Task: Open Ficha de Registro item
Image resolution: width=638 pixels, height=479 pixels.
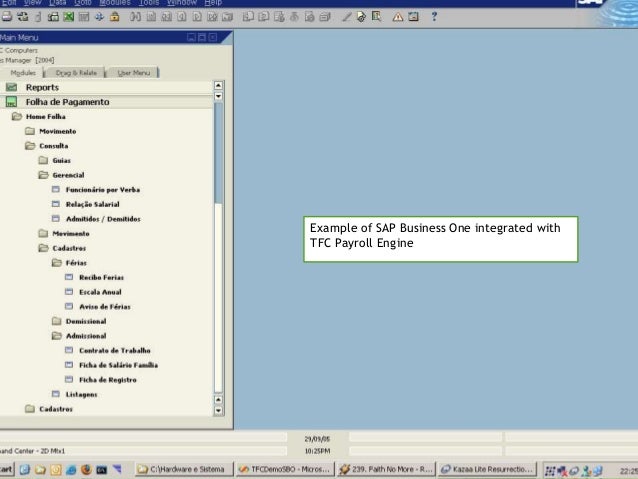Action: pyautogui.click(x=108, y=380)
